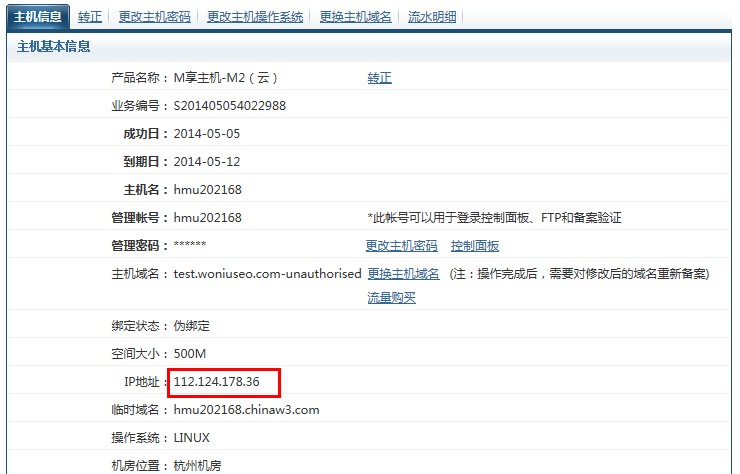This screenshot has height=474, width=740.
Task: Click the 管理帐号 value hmu202168
Action: [x=208, y=218]
